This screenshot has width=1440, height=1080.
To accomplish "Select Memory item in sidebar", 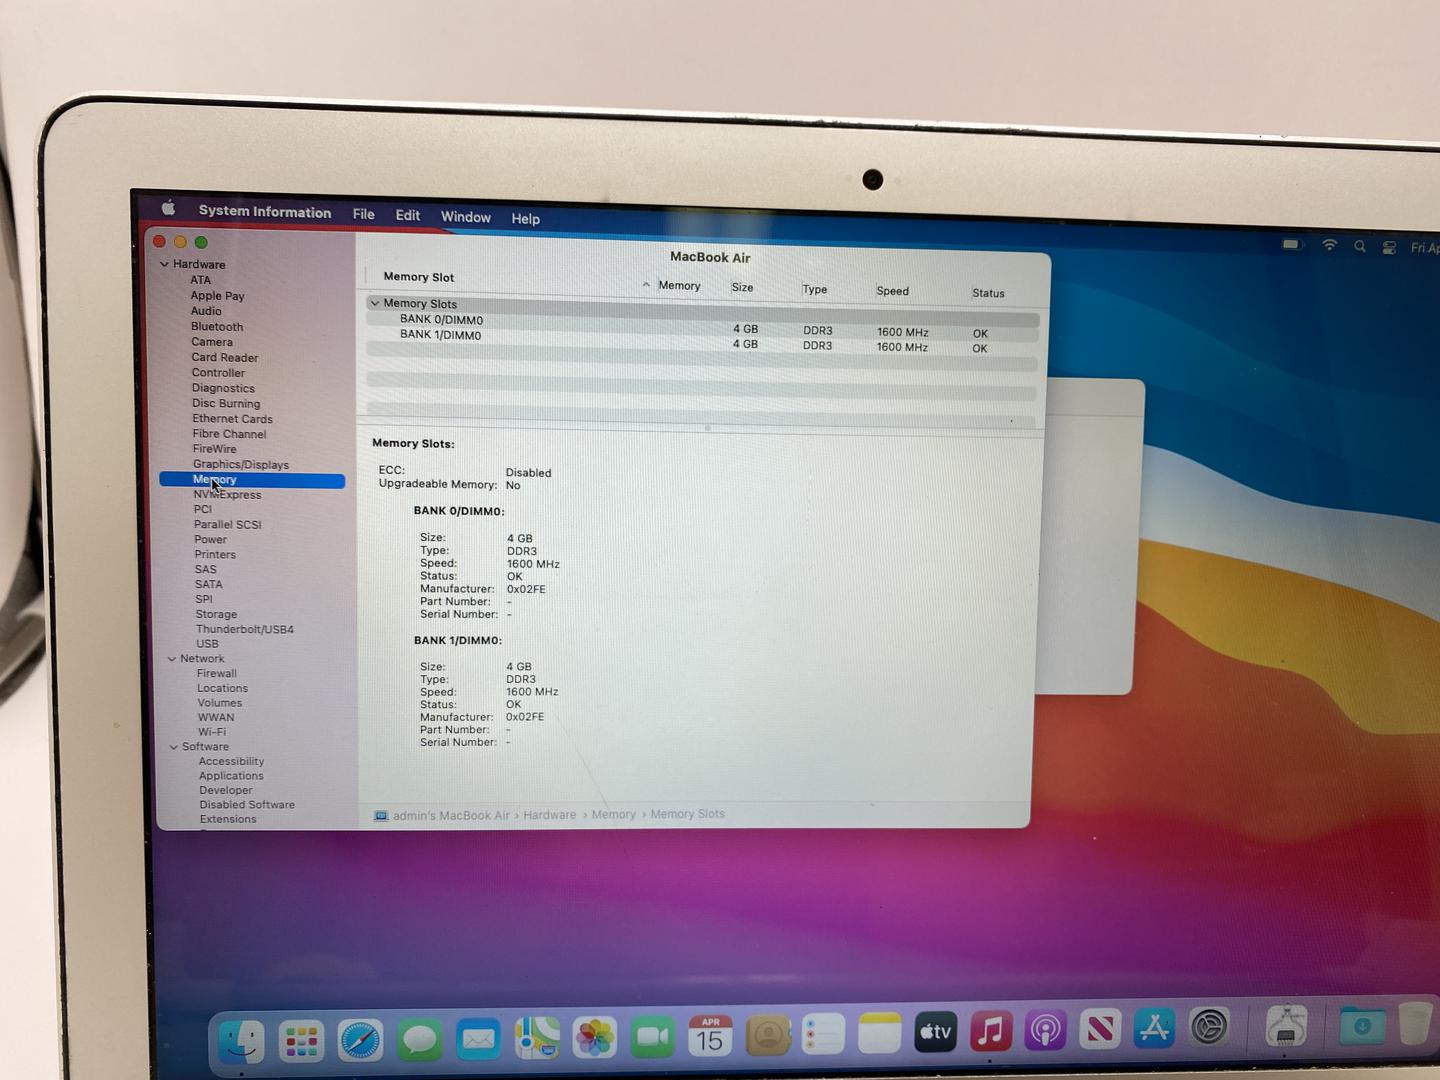I will (252, 480).
